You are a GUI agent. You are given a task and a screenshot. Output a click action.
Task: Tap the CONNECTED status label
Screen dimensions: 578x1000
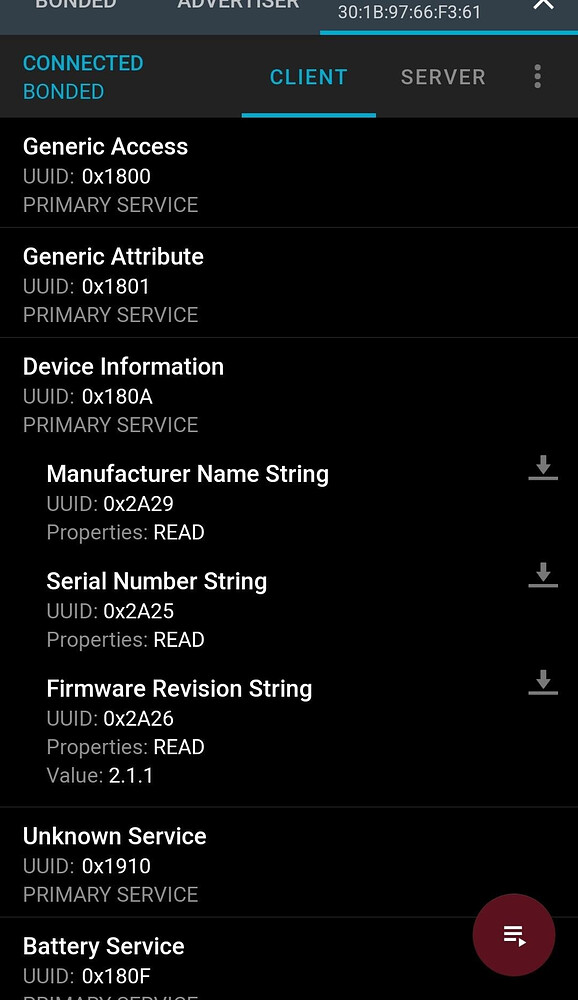pos(82,63)
